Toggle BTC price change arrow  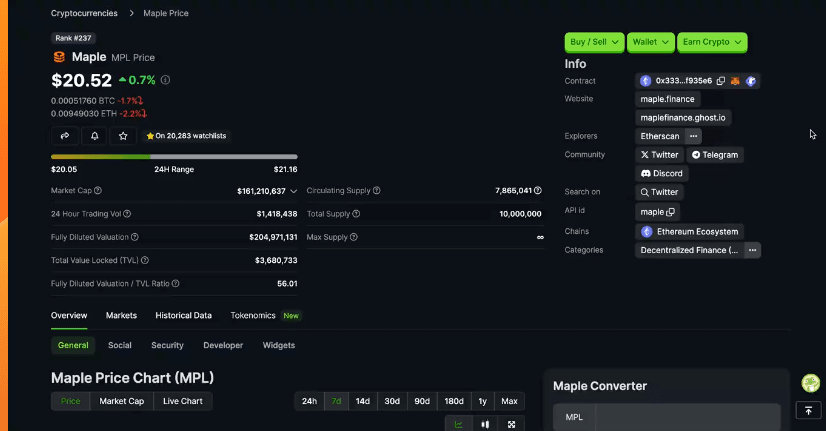(x=141, y=101)
